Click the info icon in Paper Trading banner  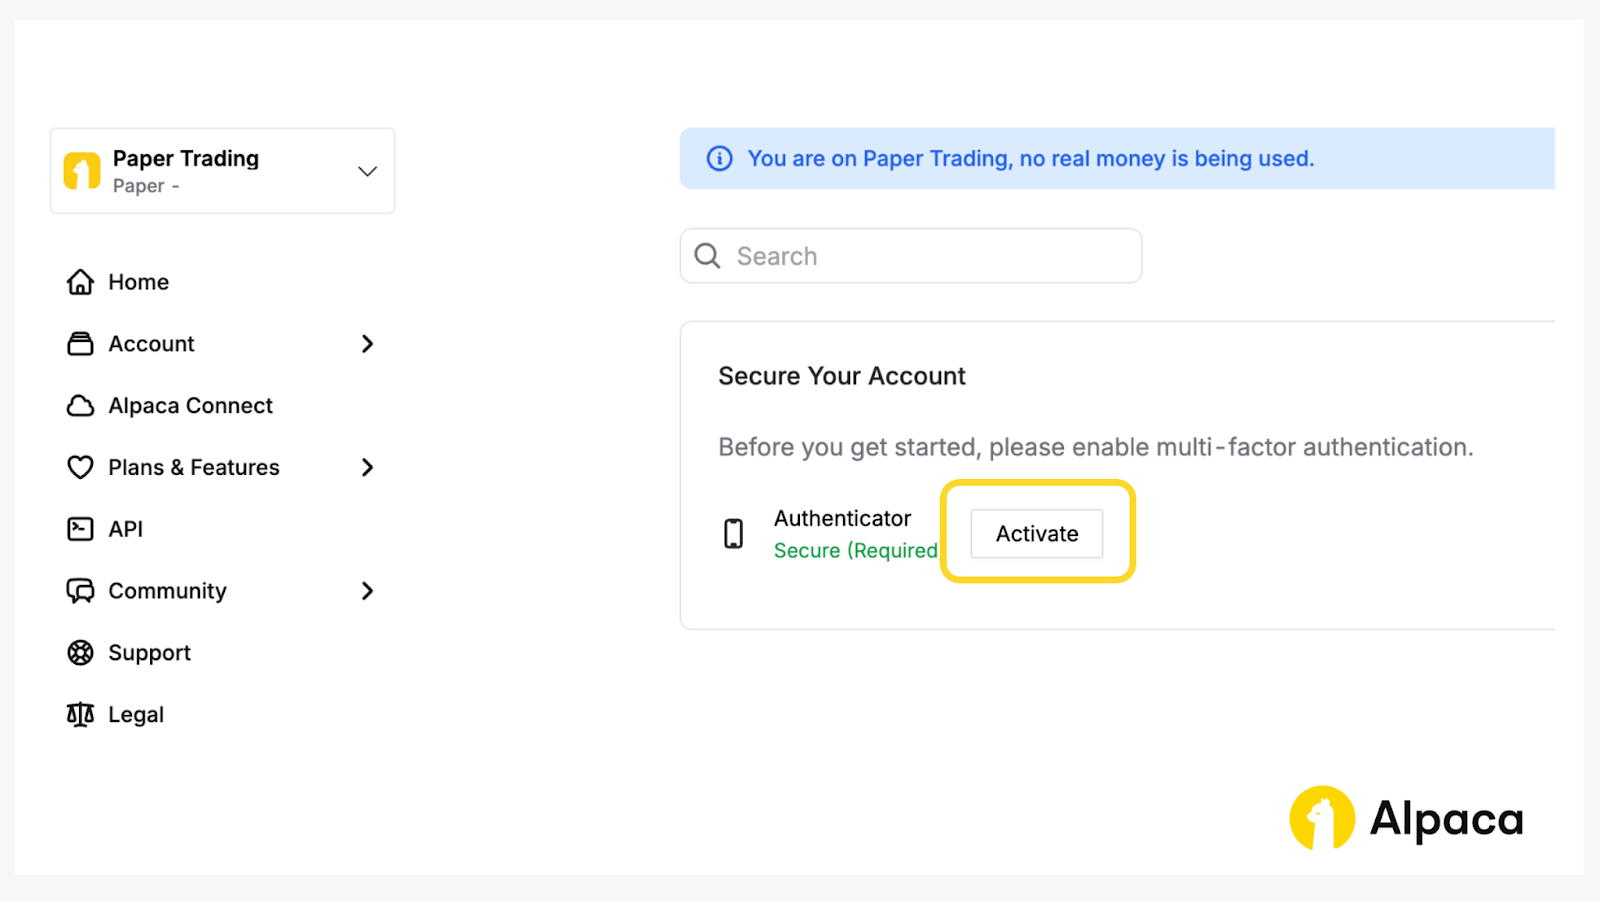tap(720, 159)
